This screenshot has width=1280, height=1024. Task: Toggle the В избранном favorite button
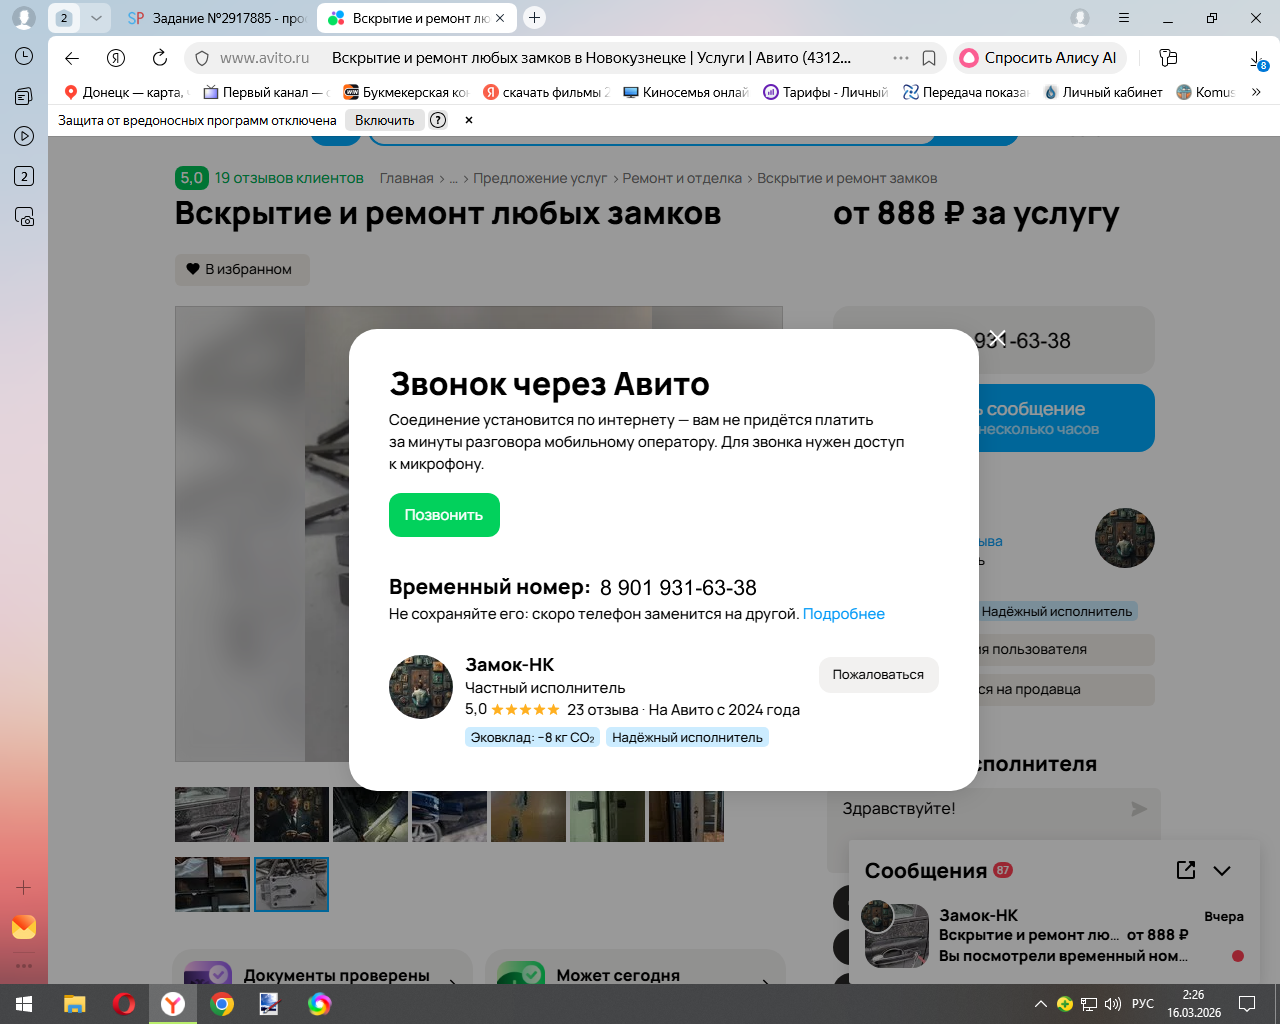pos(242,269)
